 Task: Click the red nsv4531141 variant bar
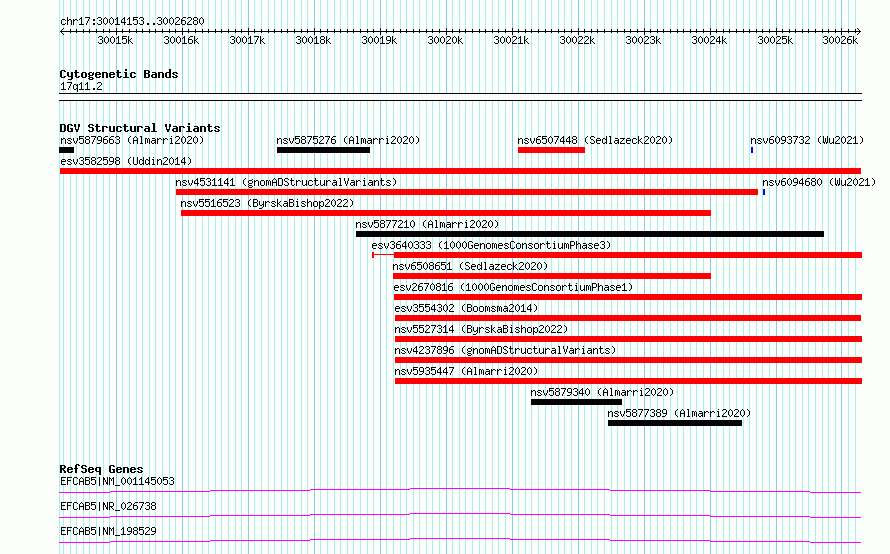click(x=467, y=192)
